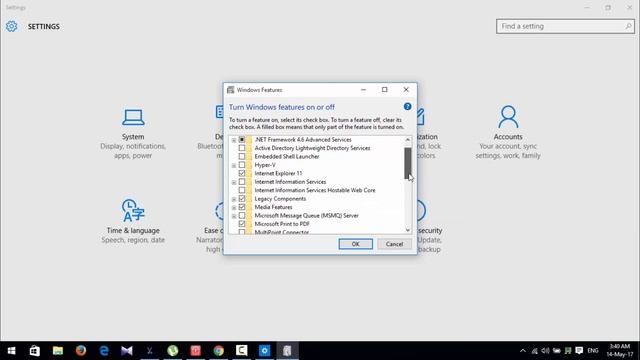Toggle .NET Framework 4.6 Advanced Services checkbox
The image size is (640, 360).
pyautogui.click(x=242, y=140)
